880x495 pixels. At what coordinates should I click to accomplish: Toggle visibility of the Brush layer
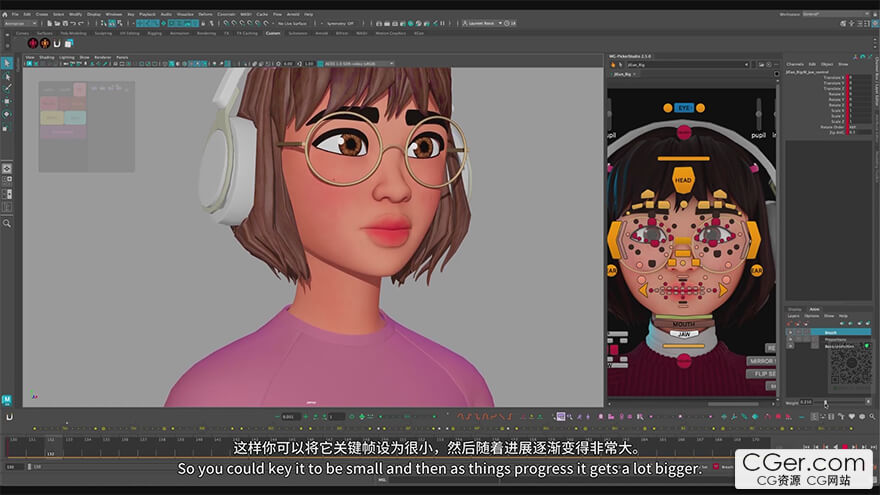coord(790,331)
